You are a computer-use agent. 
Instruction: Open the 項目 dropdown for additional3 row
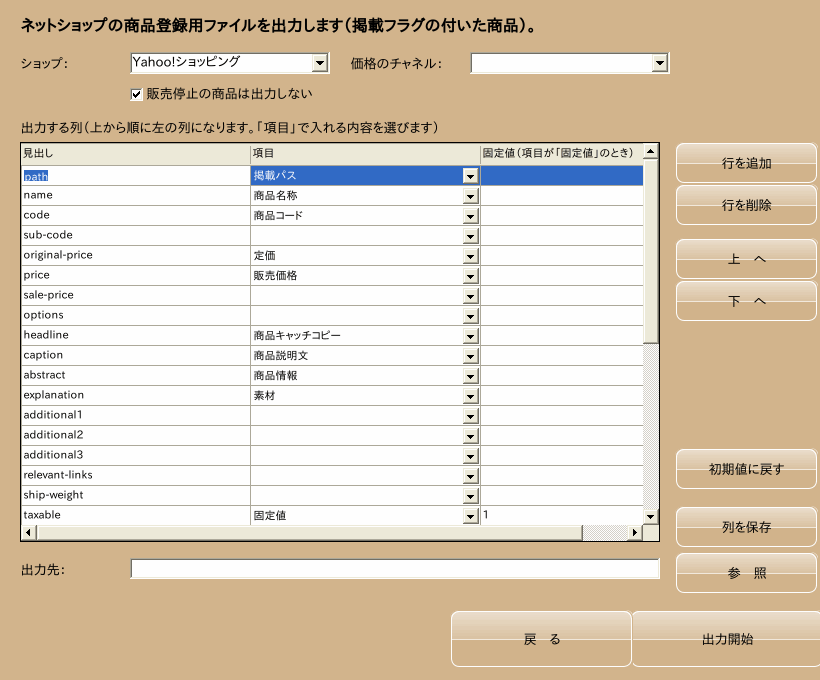(471, 456)
